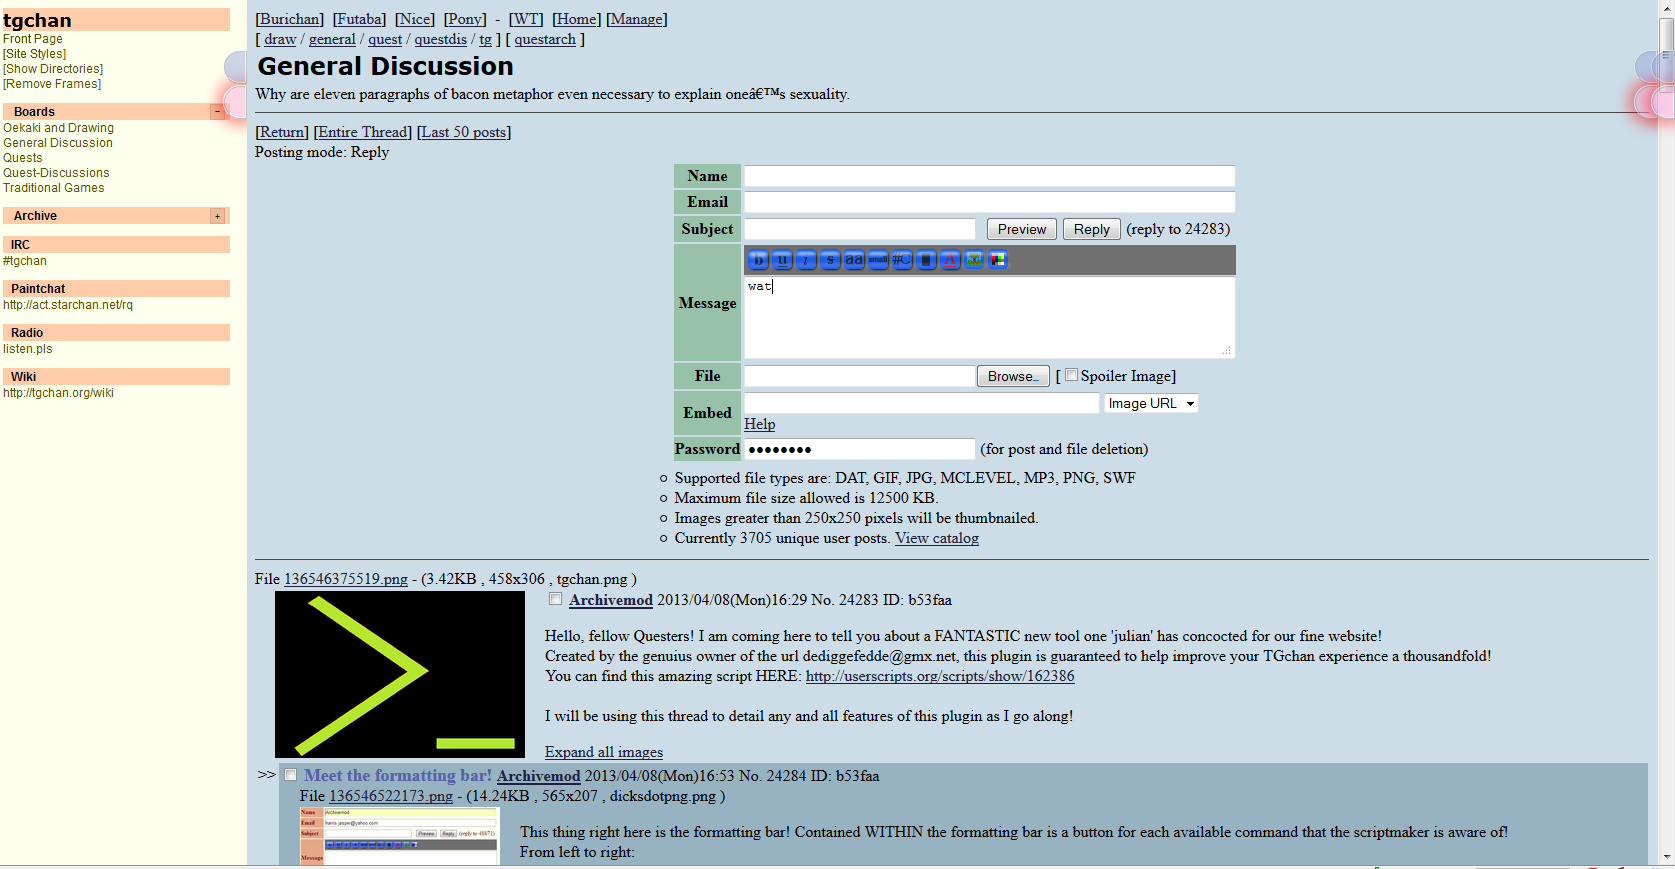Open the View catalog link
Image resolution: width=1675 pixels, height=869 pixels.
coord(936,538)
